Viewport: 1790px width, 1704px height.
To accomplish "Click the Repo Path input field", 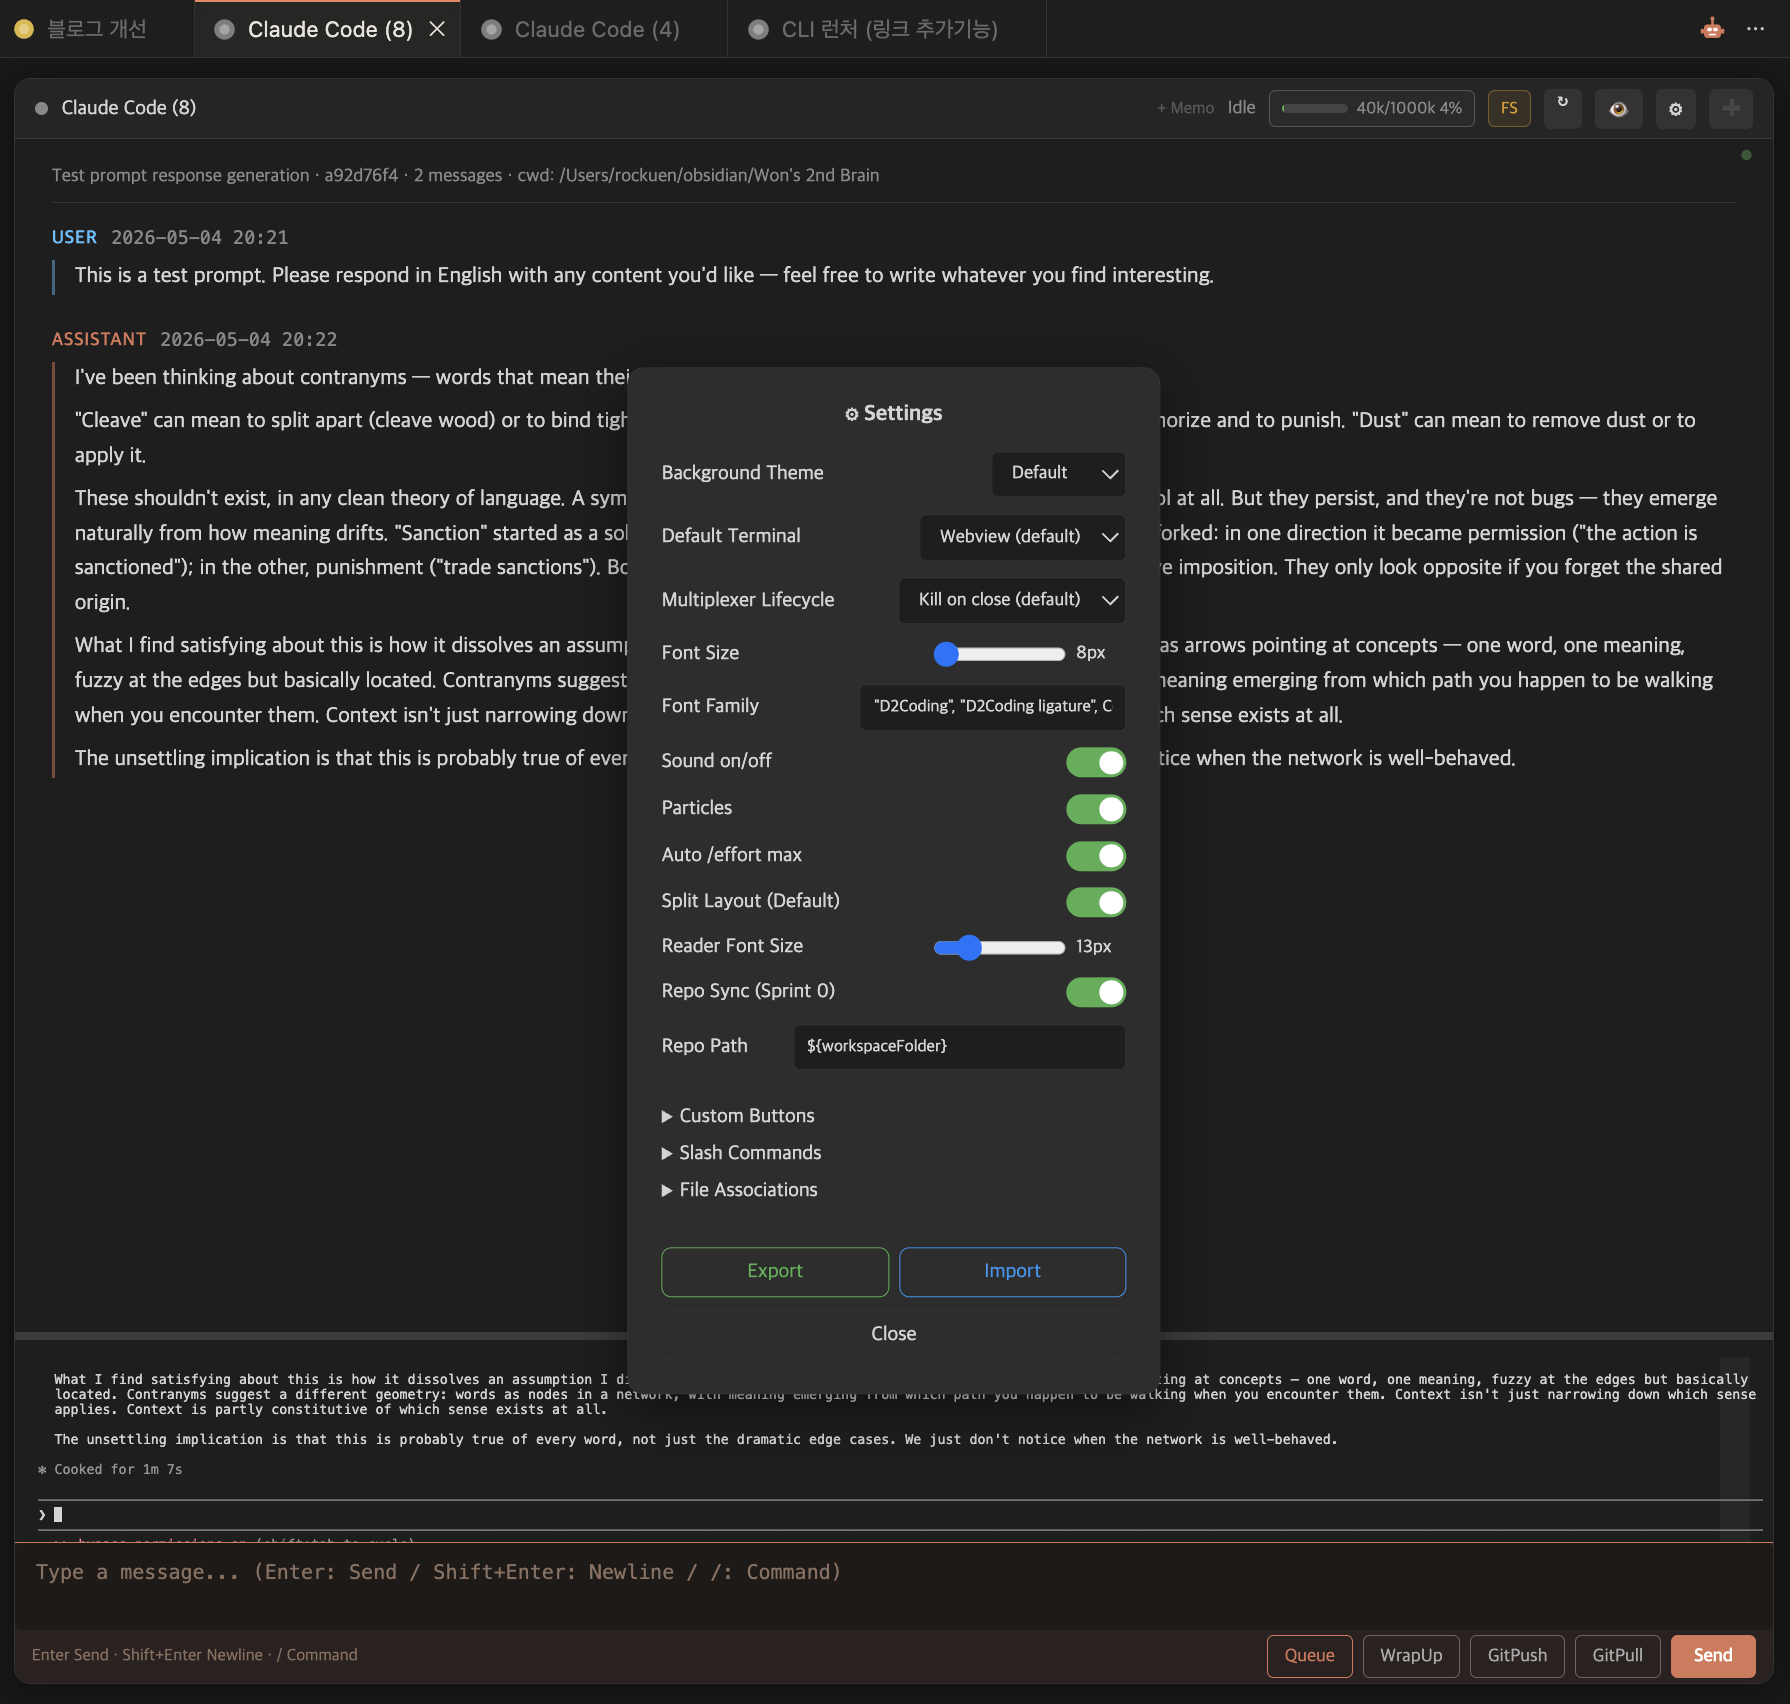I will 959,1047.
